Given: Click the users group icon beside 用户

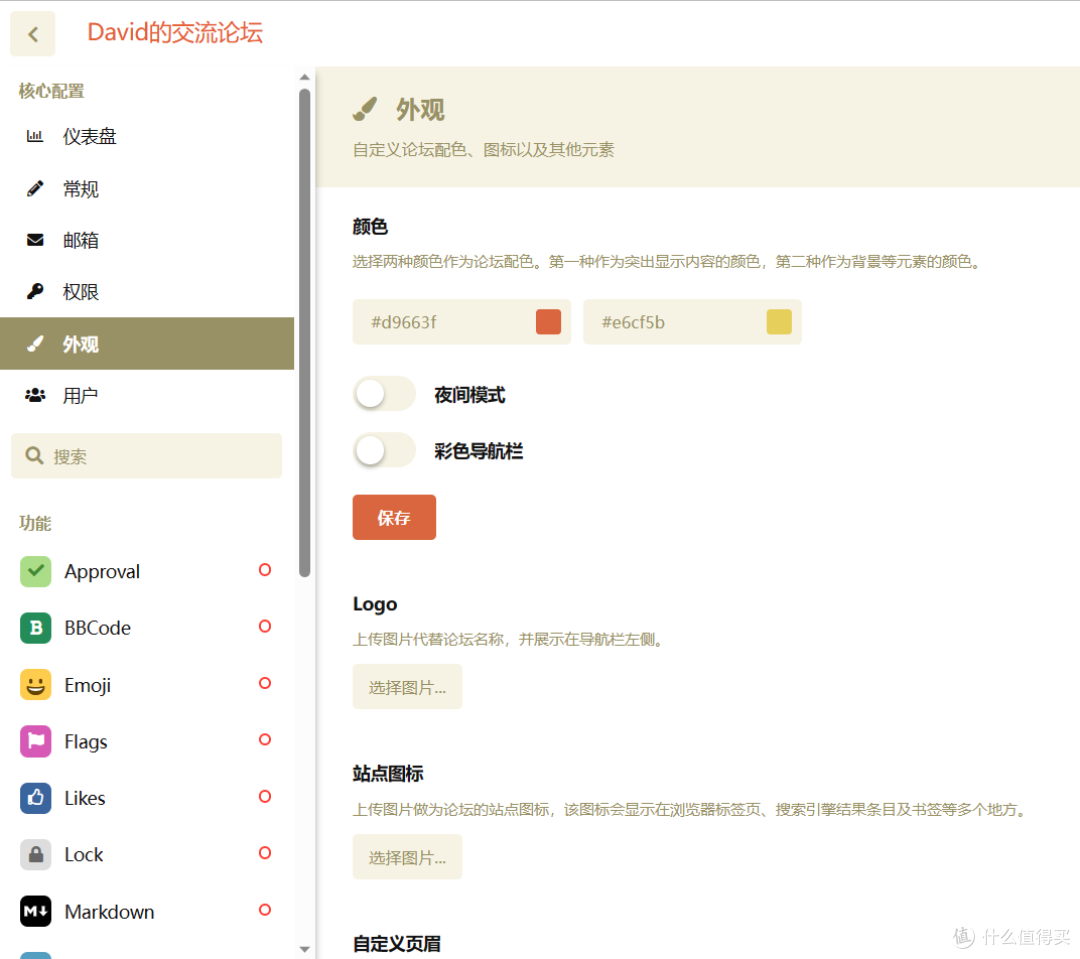Looking at the screenshot, I should coord(35,395).
